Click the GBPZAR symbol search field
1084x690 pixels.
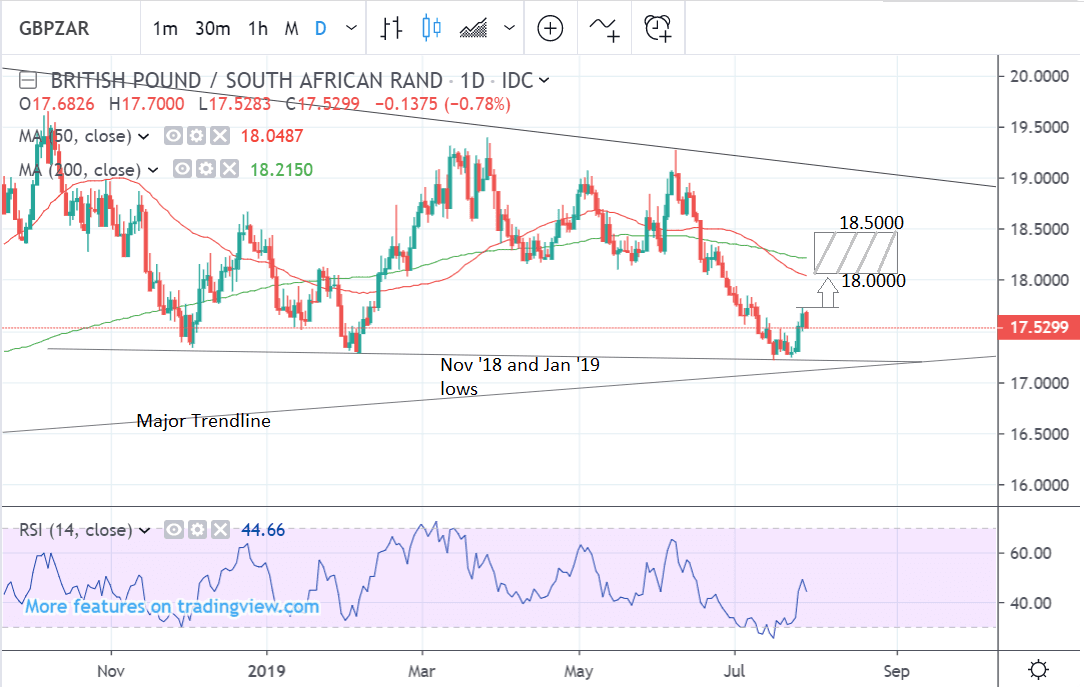(x=58, y=29)
